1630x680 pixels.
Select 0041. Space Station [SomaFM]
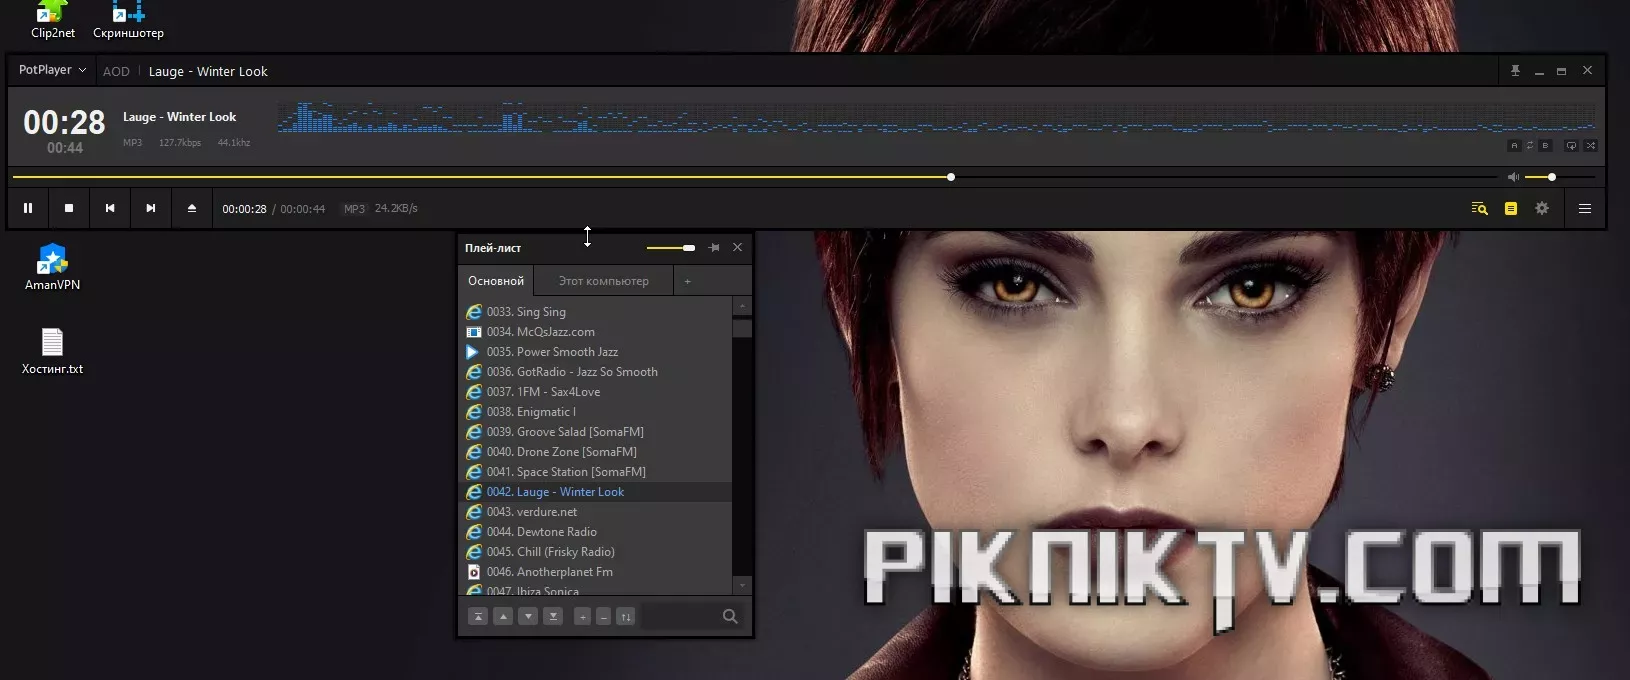[595, 472]
